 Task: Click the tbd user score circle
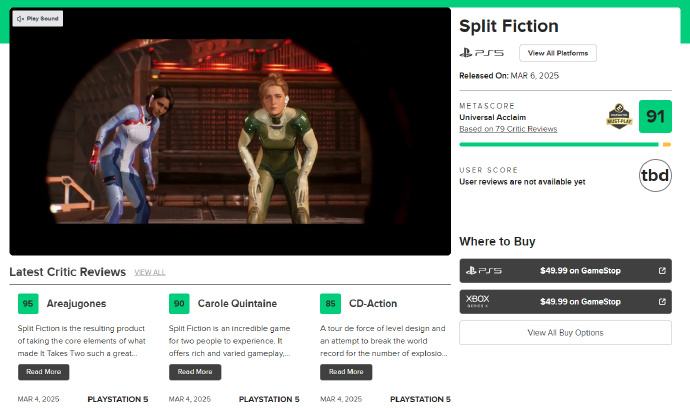pos(655,175)
